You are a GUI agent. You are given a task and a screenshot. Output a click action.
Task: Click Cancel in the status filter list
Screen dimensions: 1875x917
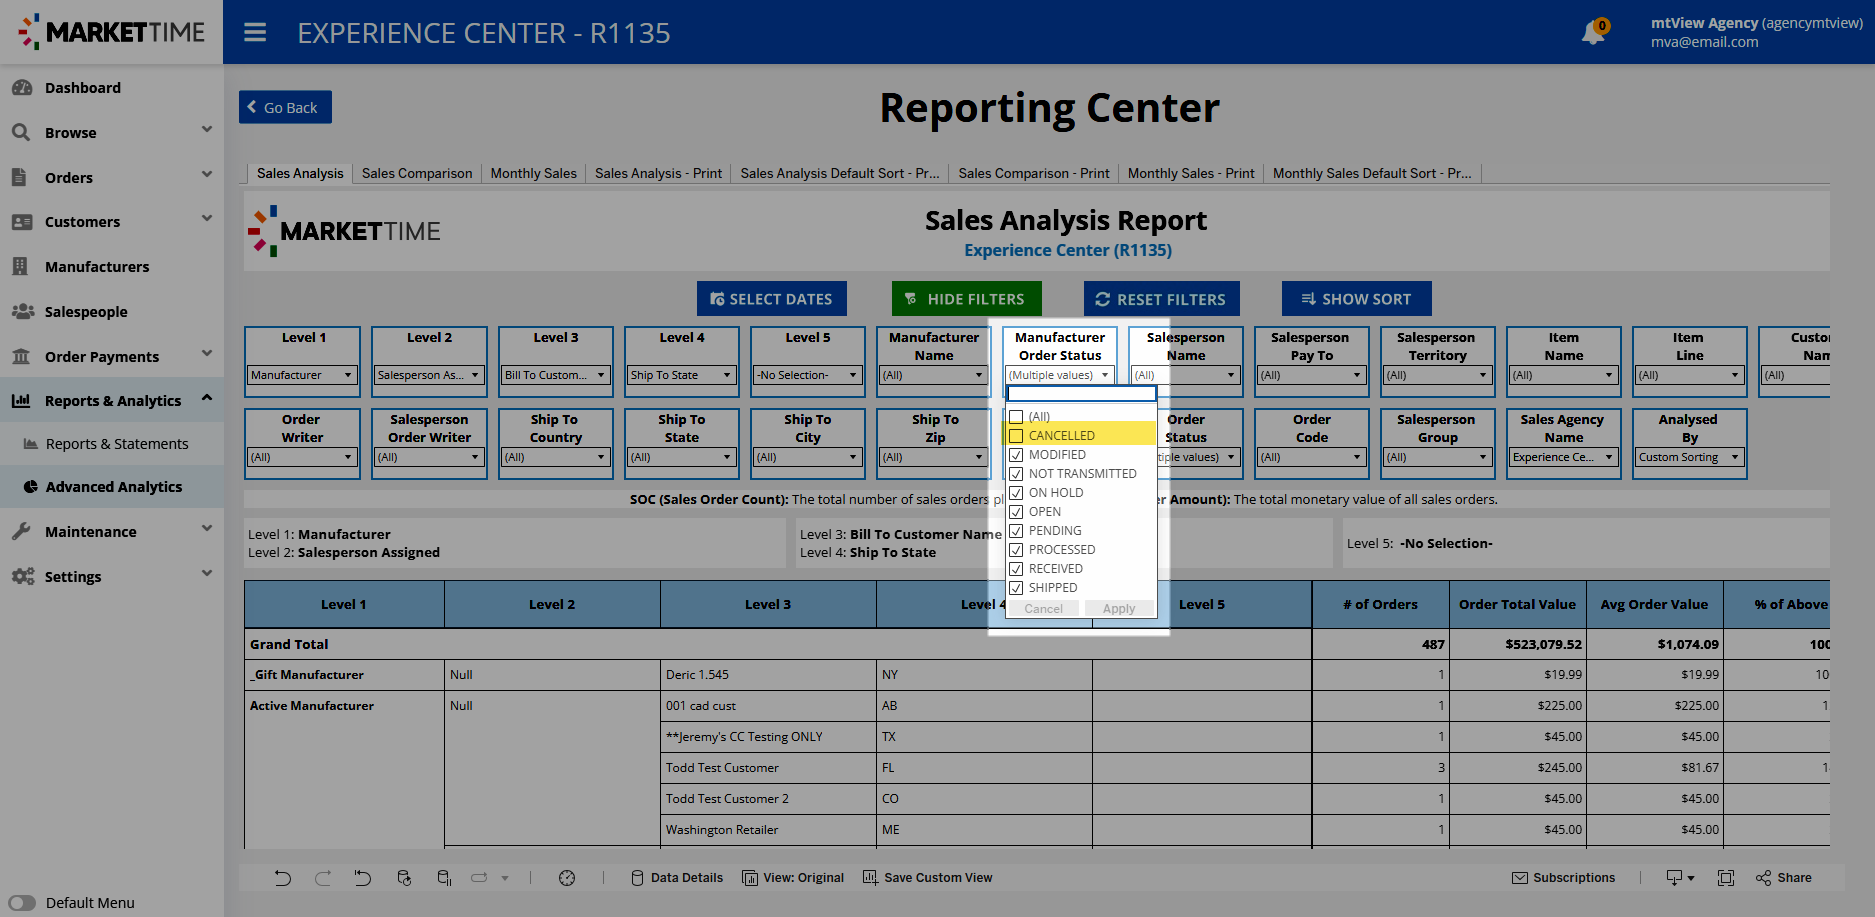(x=1043, y=609)
